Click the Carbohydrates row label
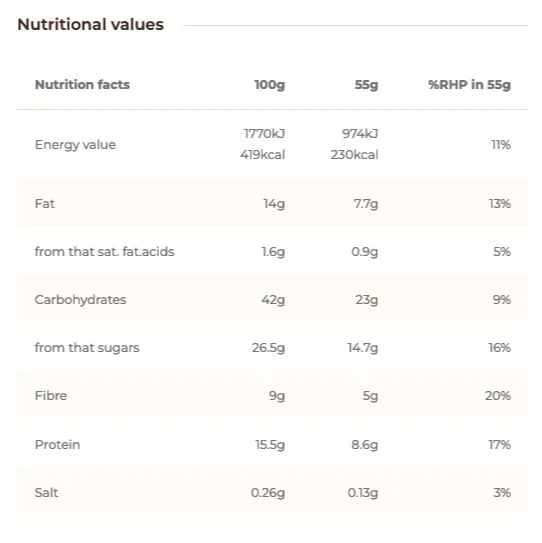This screenshot has width=542, height=543. pyautogui.click(x=80, y=300)
